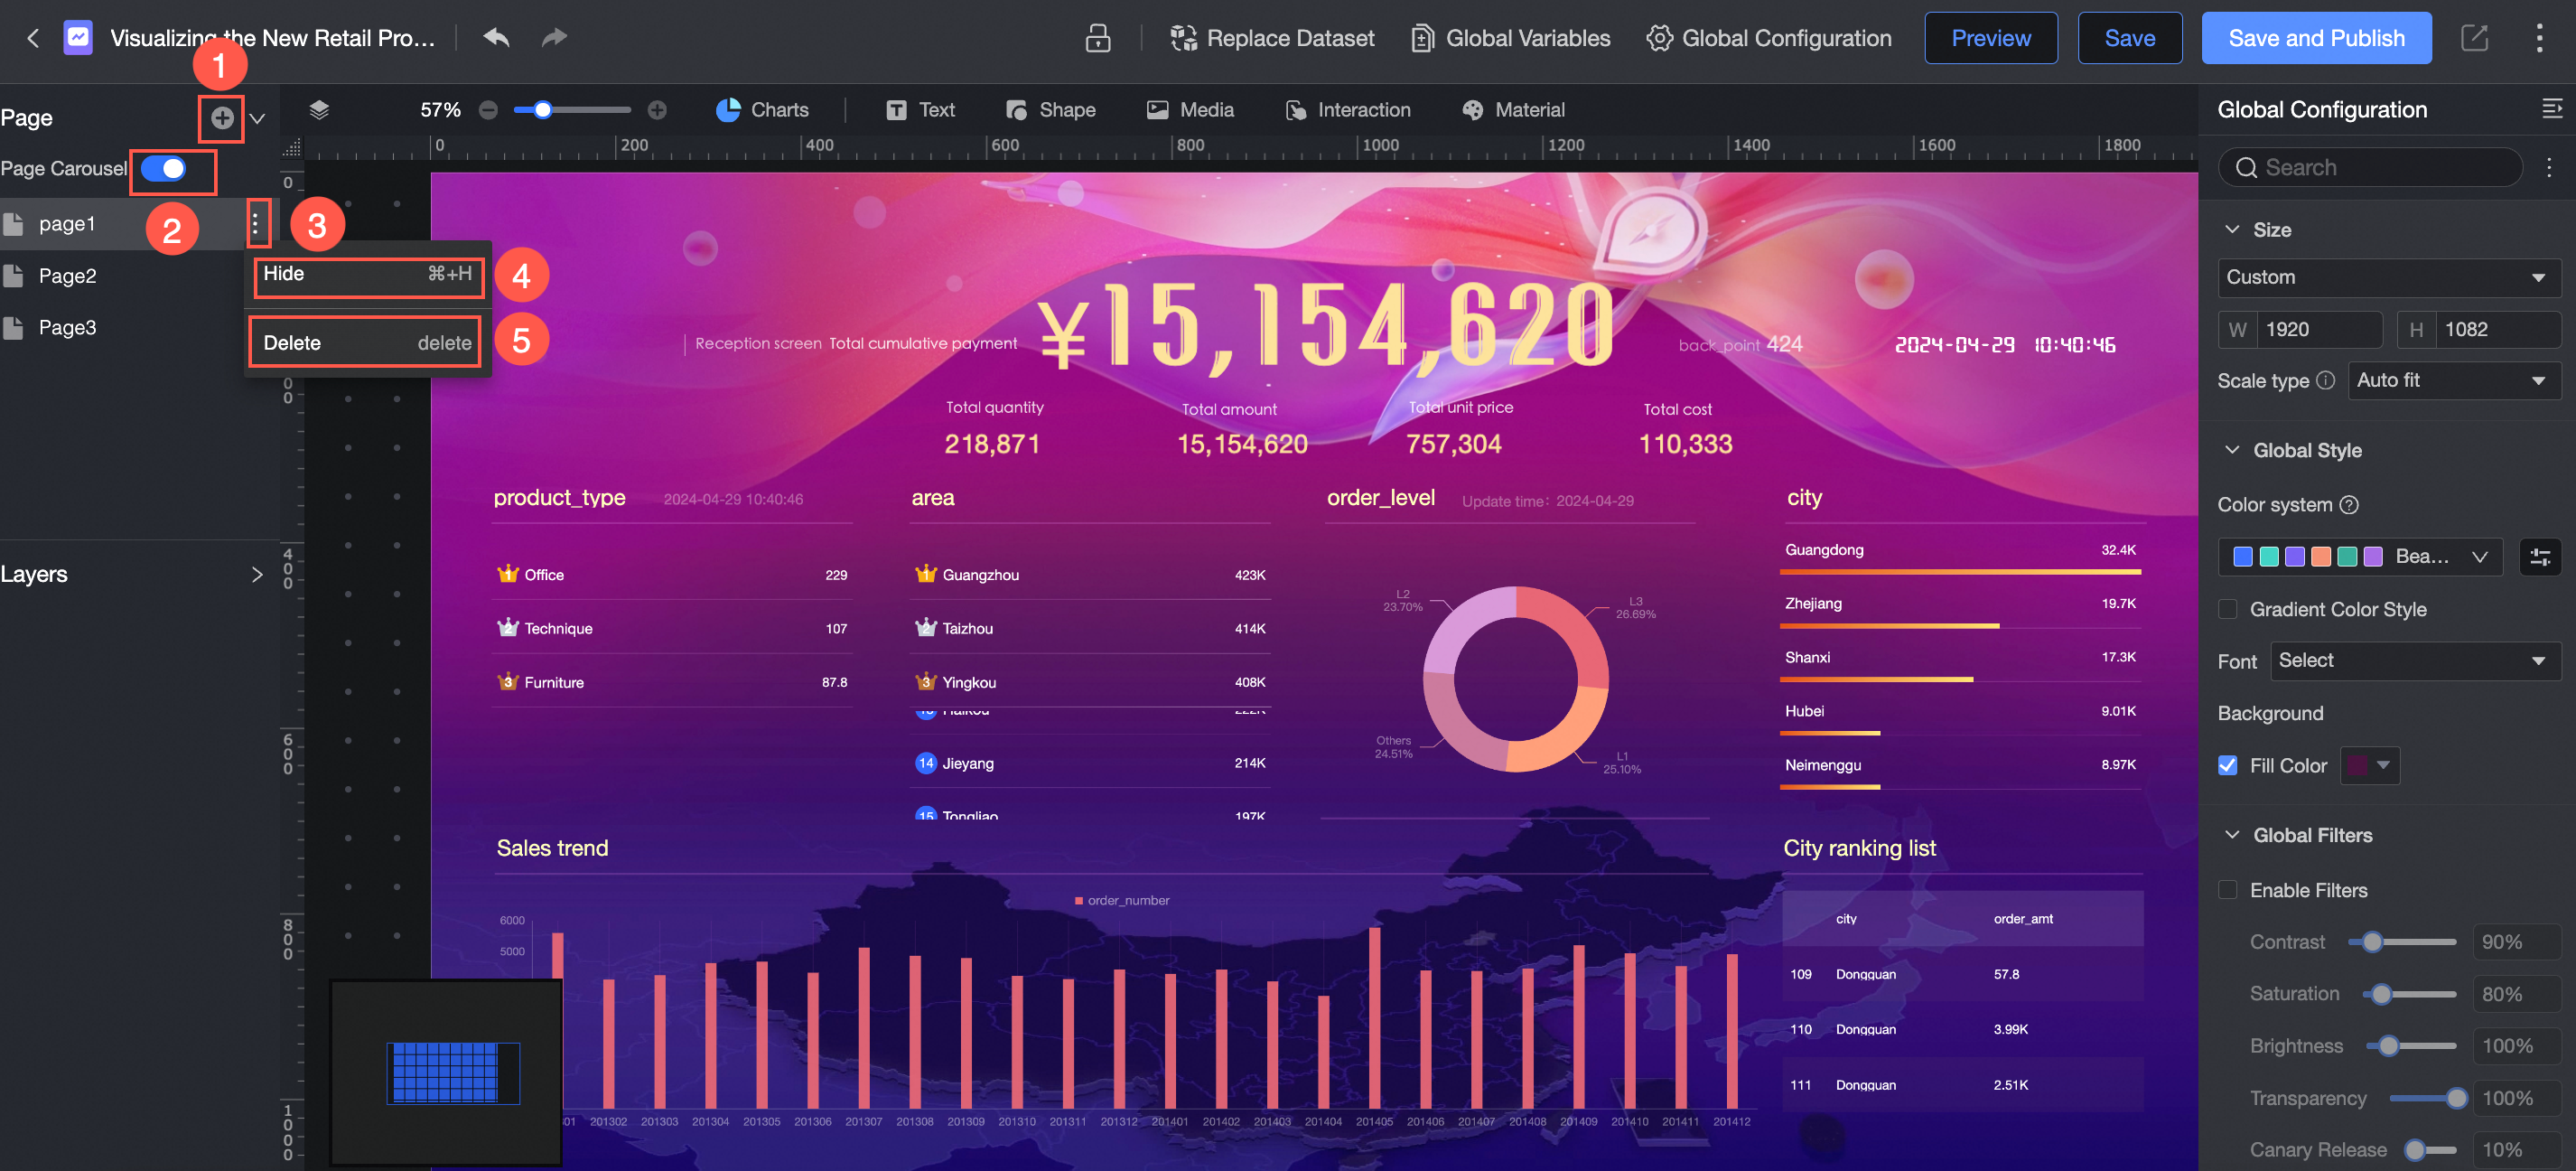This screenshot has width=2576, height=1171.
Task: Open the Scale type Auto fit dropdown
Action: click(2452, 380)
